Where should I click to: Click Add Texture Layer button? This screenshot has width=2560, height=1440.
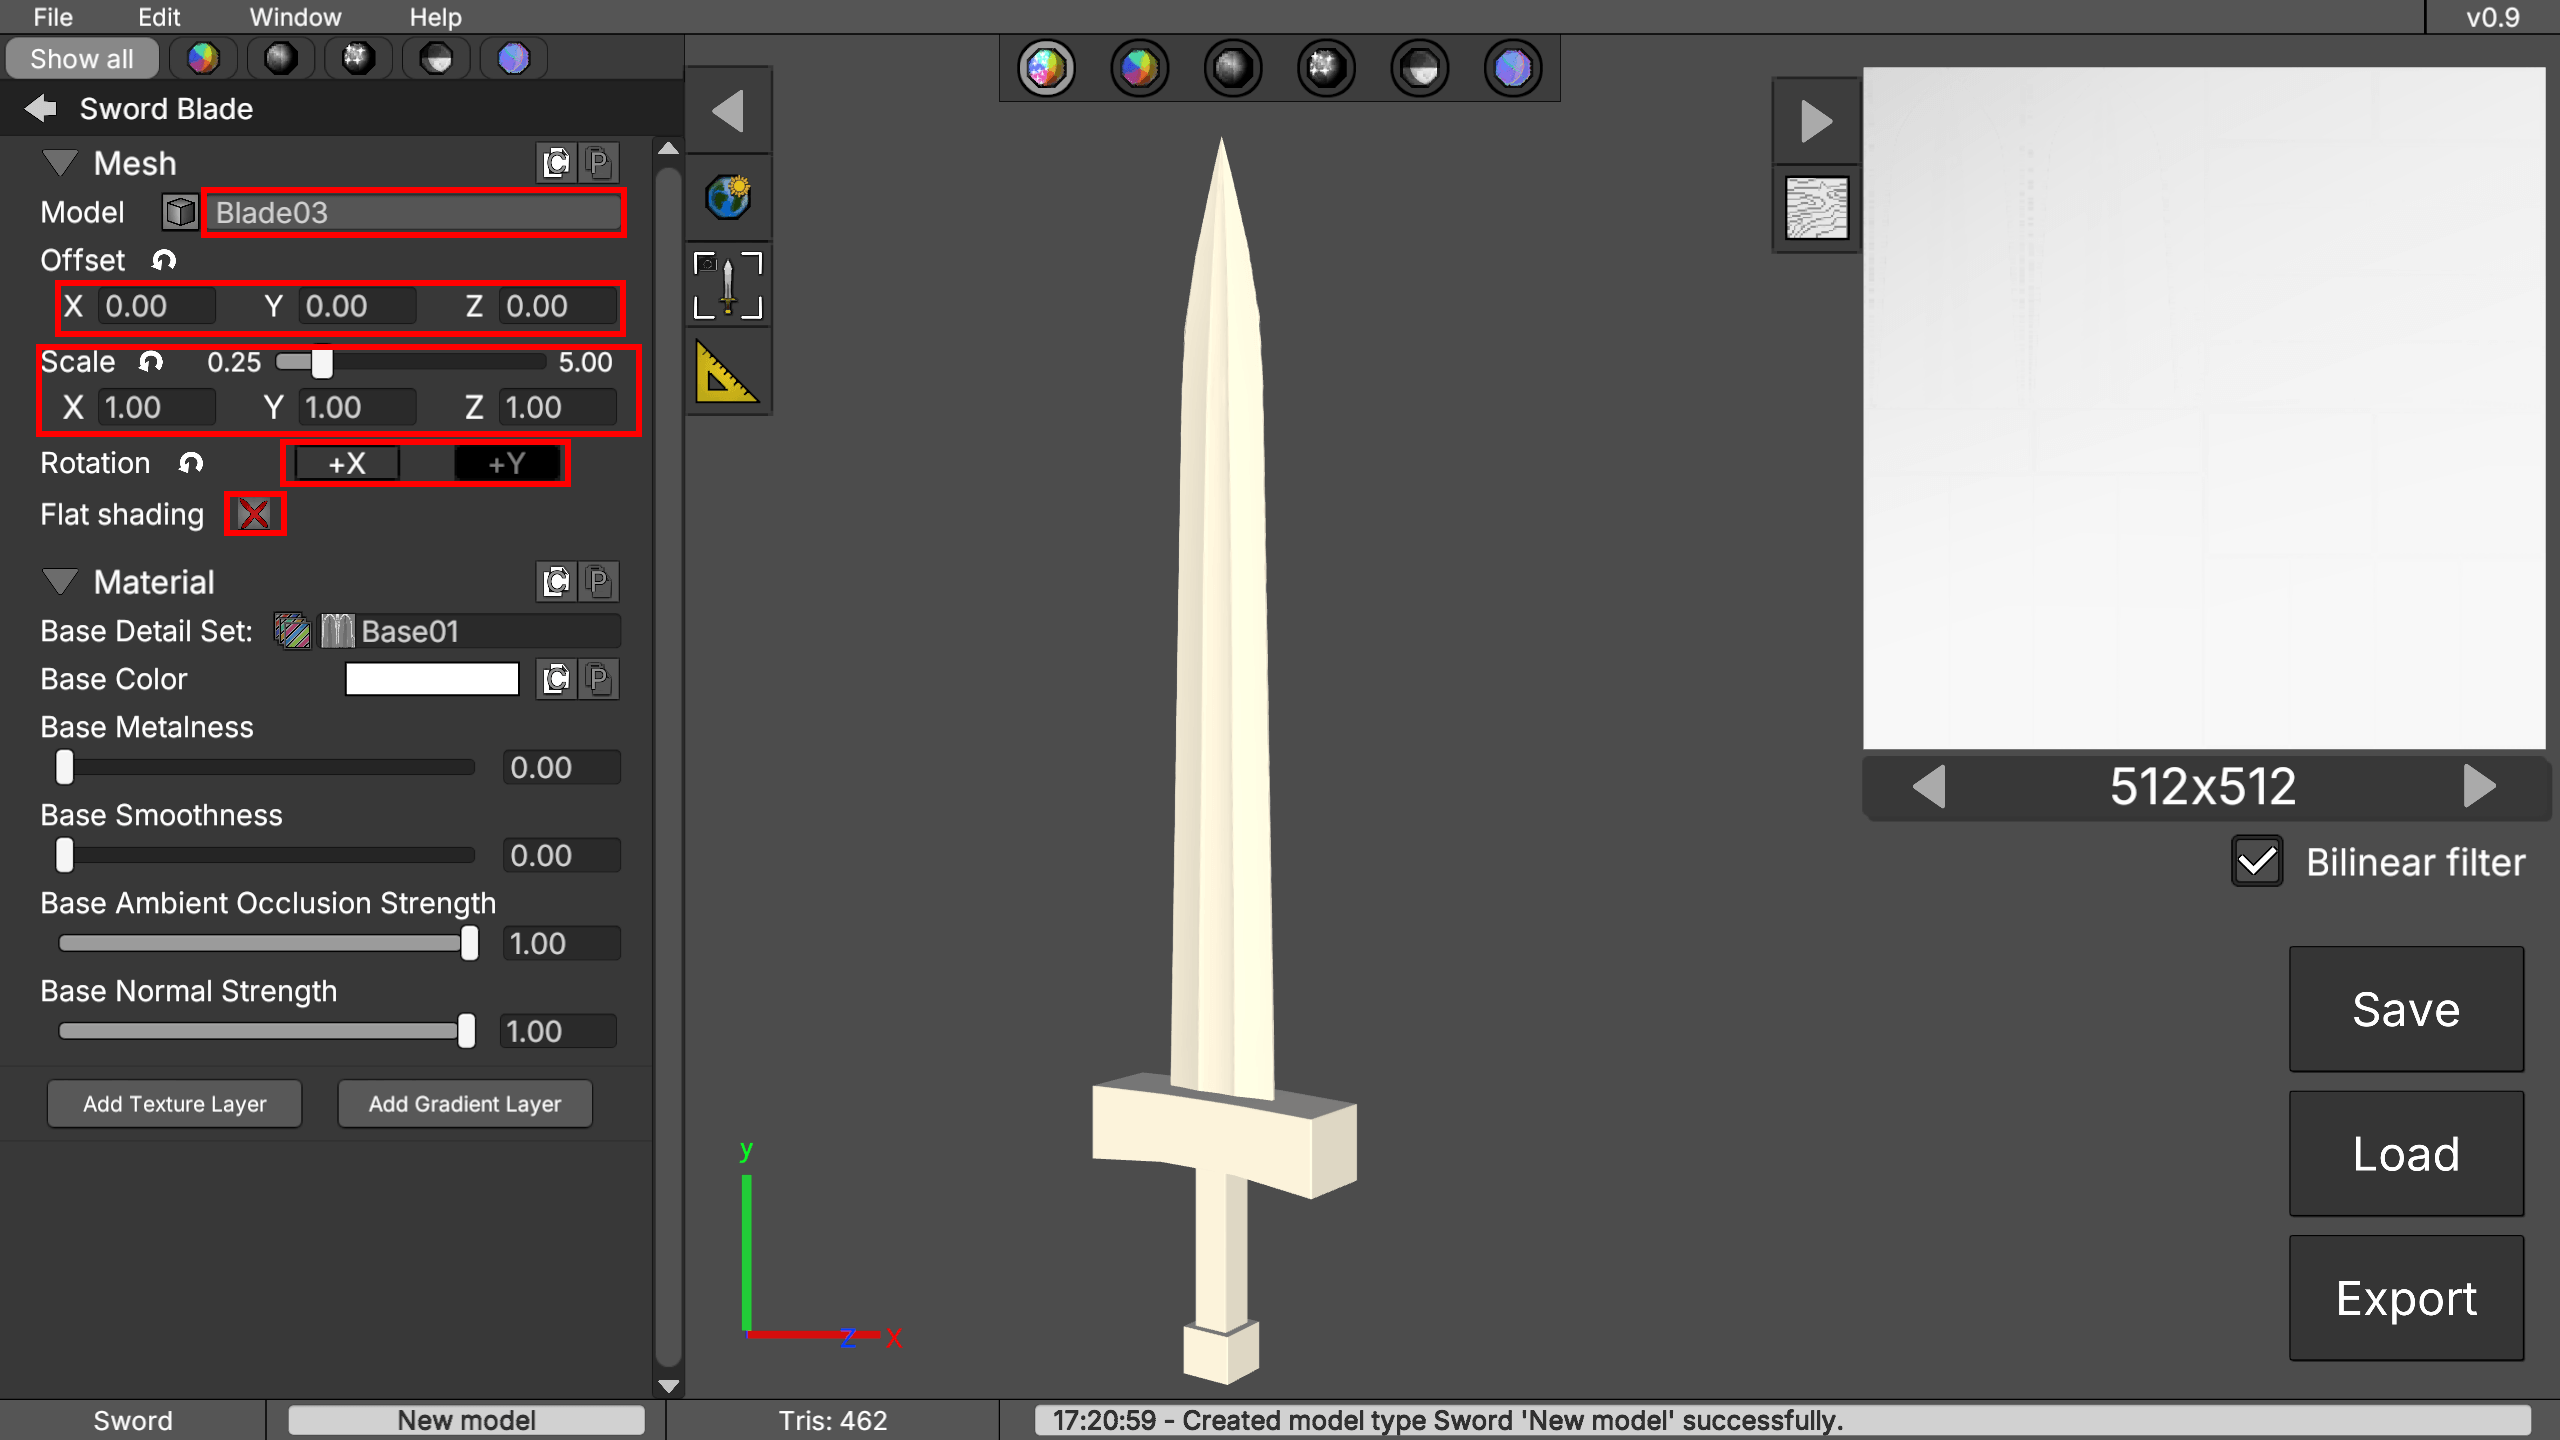pos(174,1104)
